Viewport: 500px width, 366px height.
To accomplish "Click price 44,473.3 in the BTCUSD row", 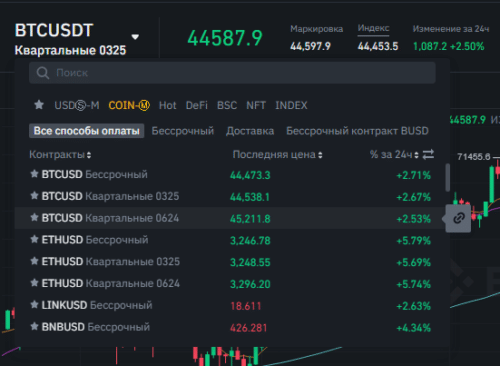I will [x=250, y=175].
